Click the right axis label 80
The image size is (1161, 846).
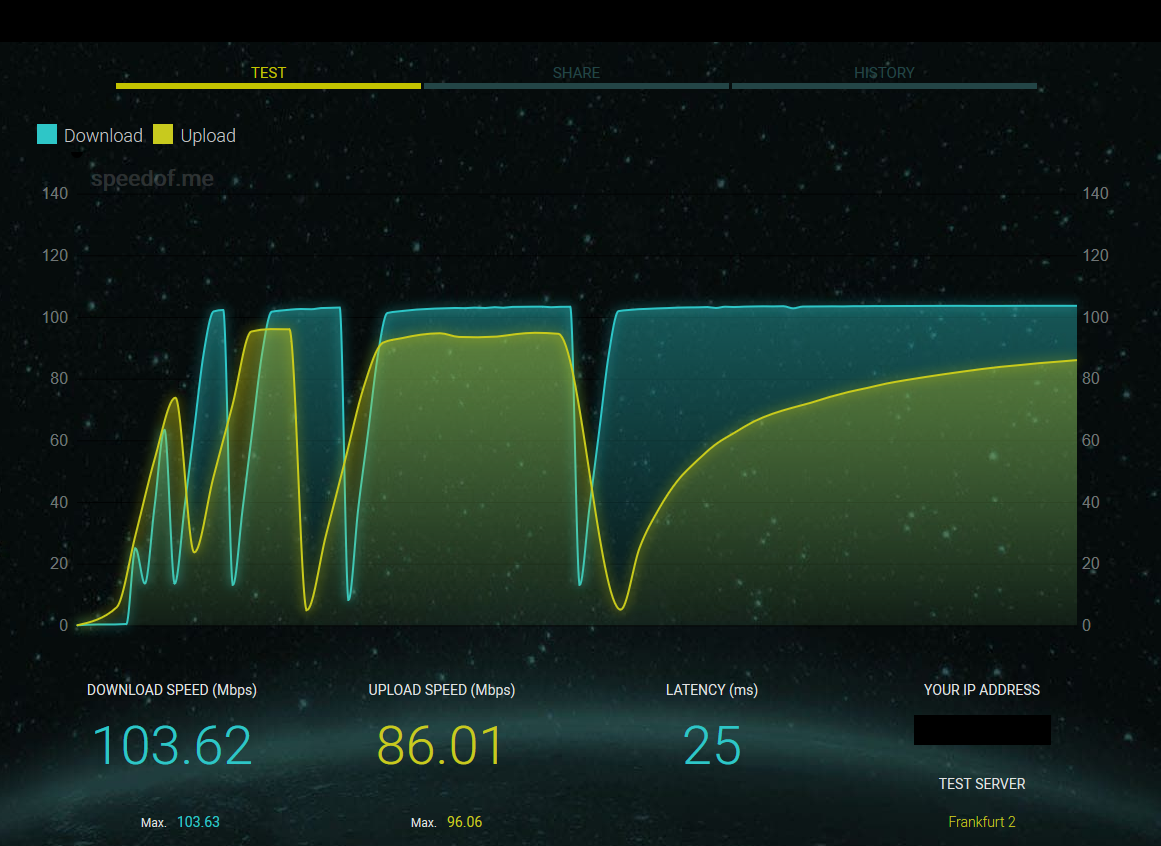click(1091, 378)
